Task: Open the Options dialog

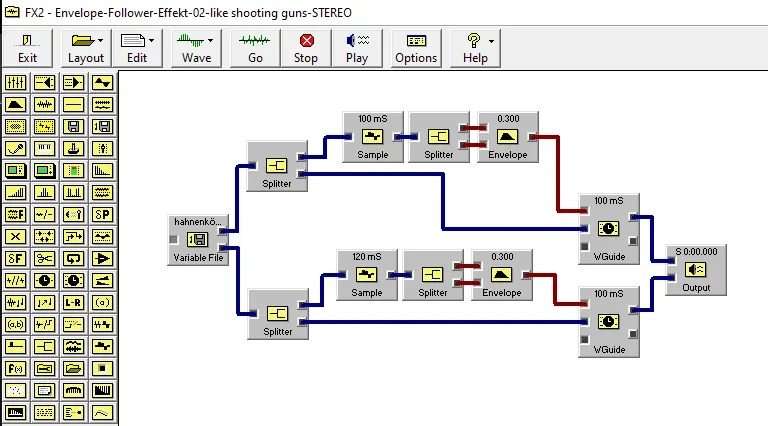Action: pyautogui.click(x=416, y=48)
